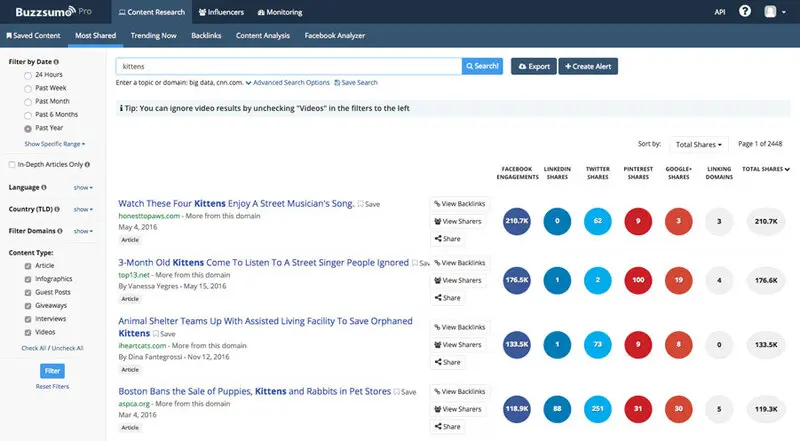Click the Save bookmark for the Animal Shelter article
Screen dimensions: 800x441
pos(164,334)
